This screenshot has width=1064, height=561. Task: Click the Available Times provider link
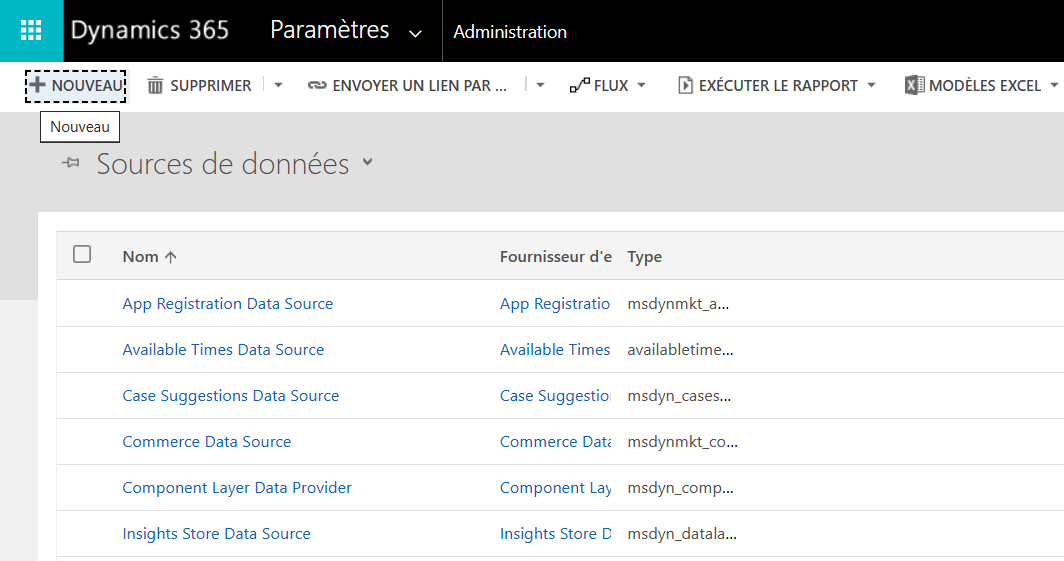click(555, 350)
